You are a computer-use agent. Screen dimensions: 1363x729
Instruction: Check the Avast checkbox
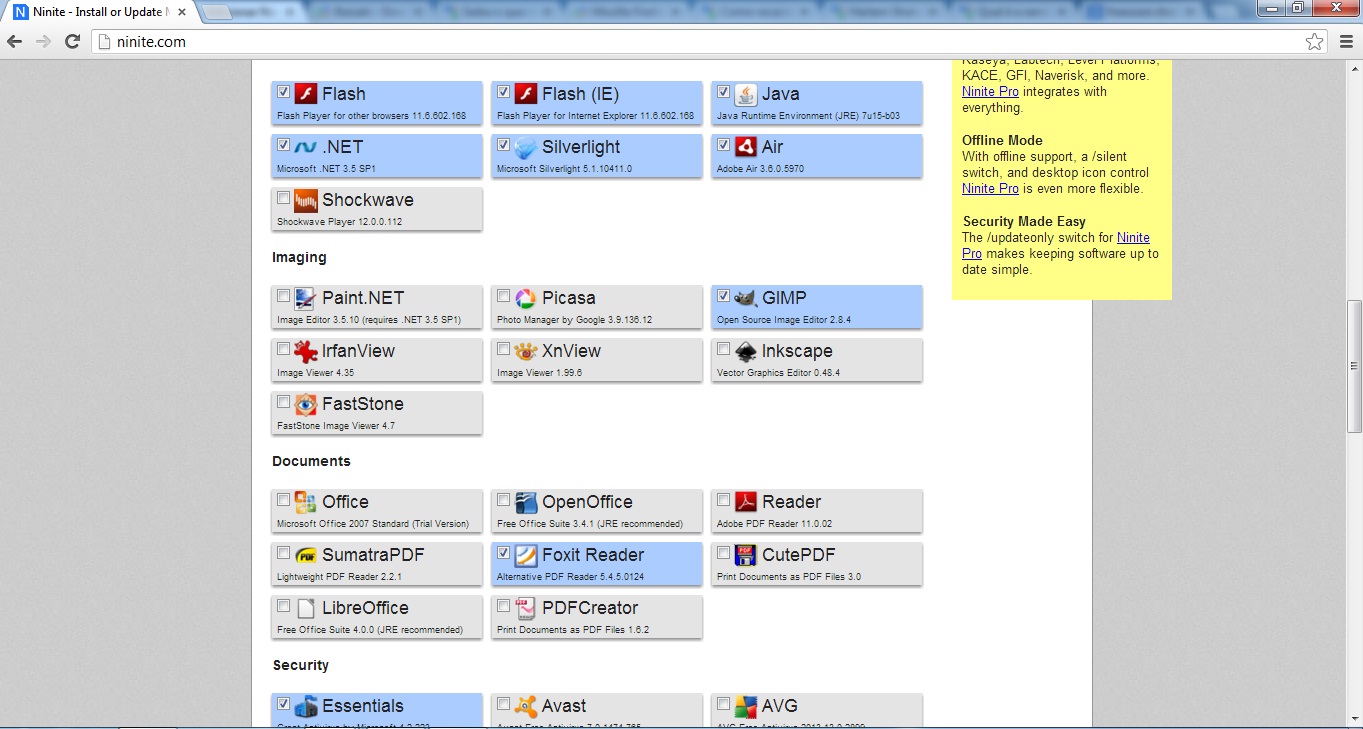[504, 703]
